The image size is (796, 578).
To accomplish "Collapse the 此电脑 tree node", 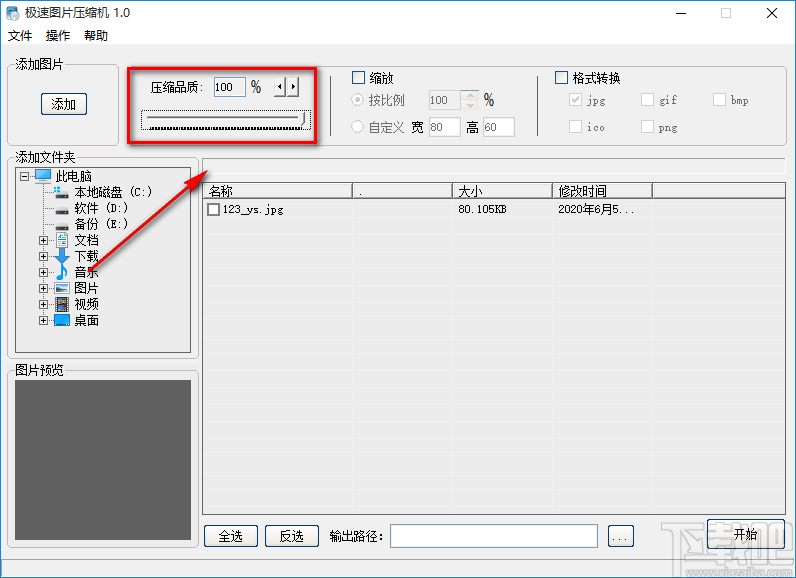I will tap(24, 177).
